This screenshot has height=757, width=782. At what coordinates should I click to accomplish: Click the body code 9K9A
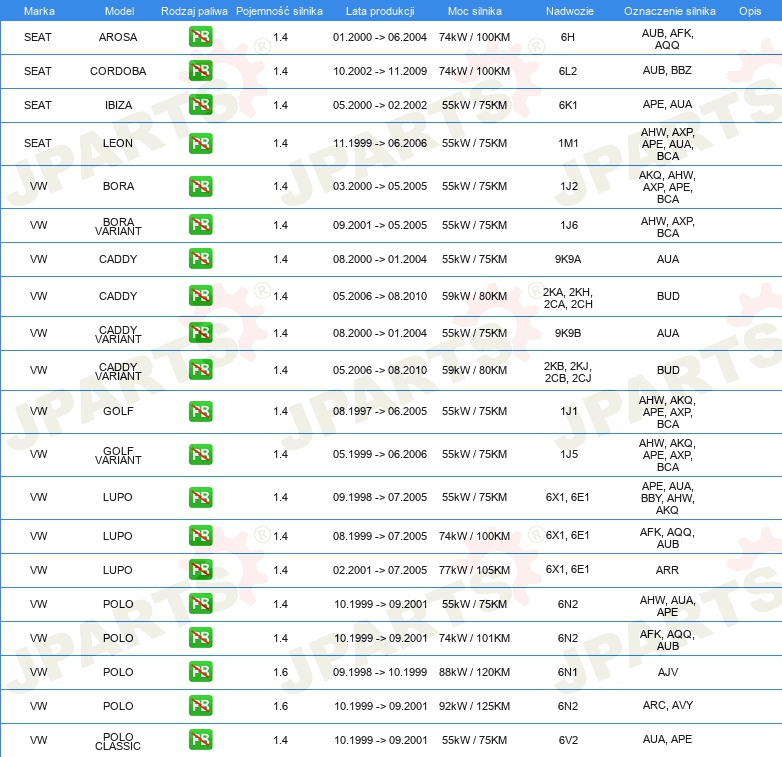[568, 259]
